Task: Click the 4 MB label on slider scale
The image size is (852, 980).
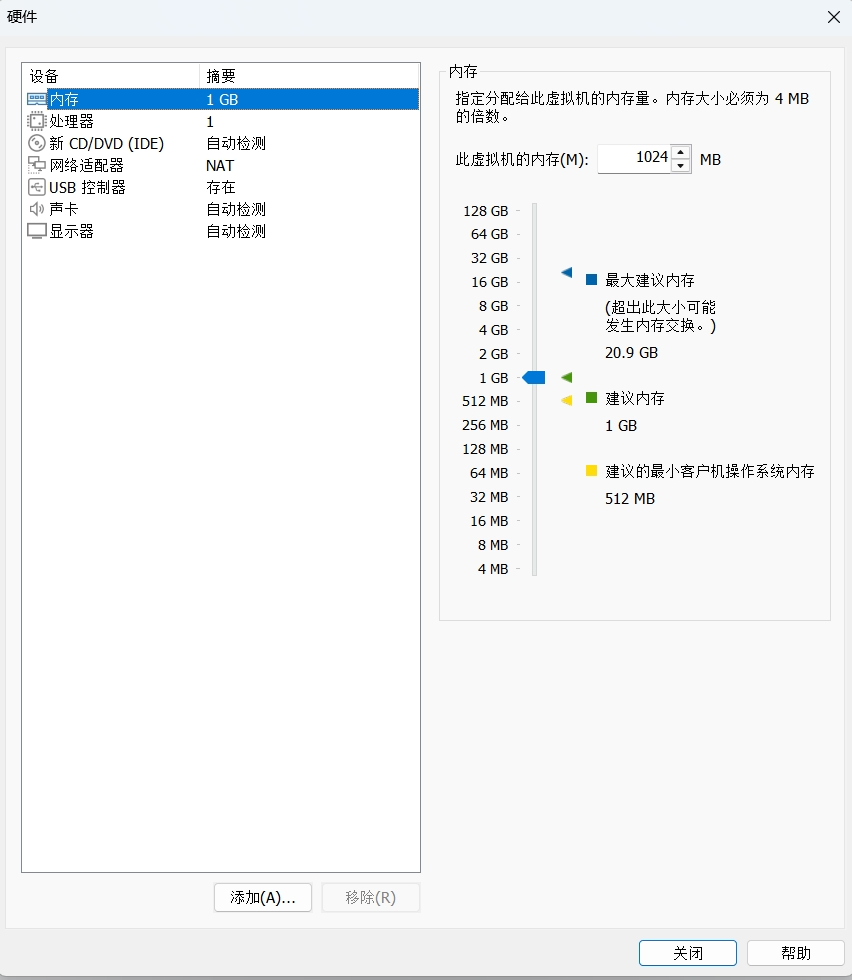Action: click(493, 569)
